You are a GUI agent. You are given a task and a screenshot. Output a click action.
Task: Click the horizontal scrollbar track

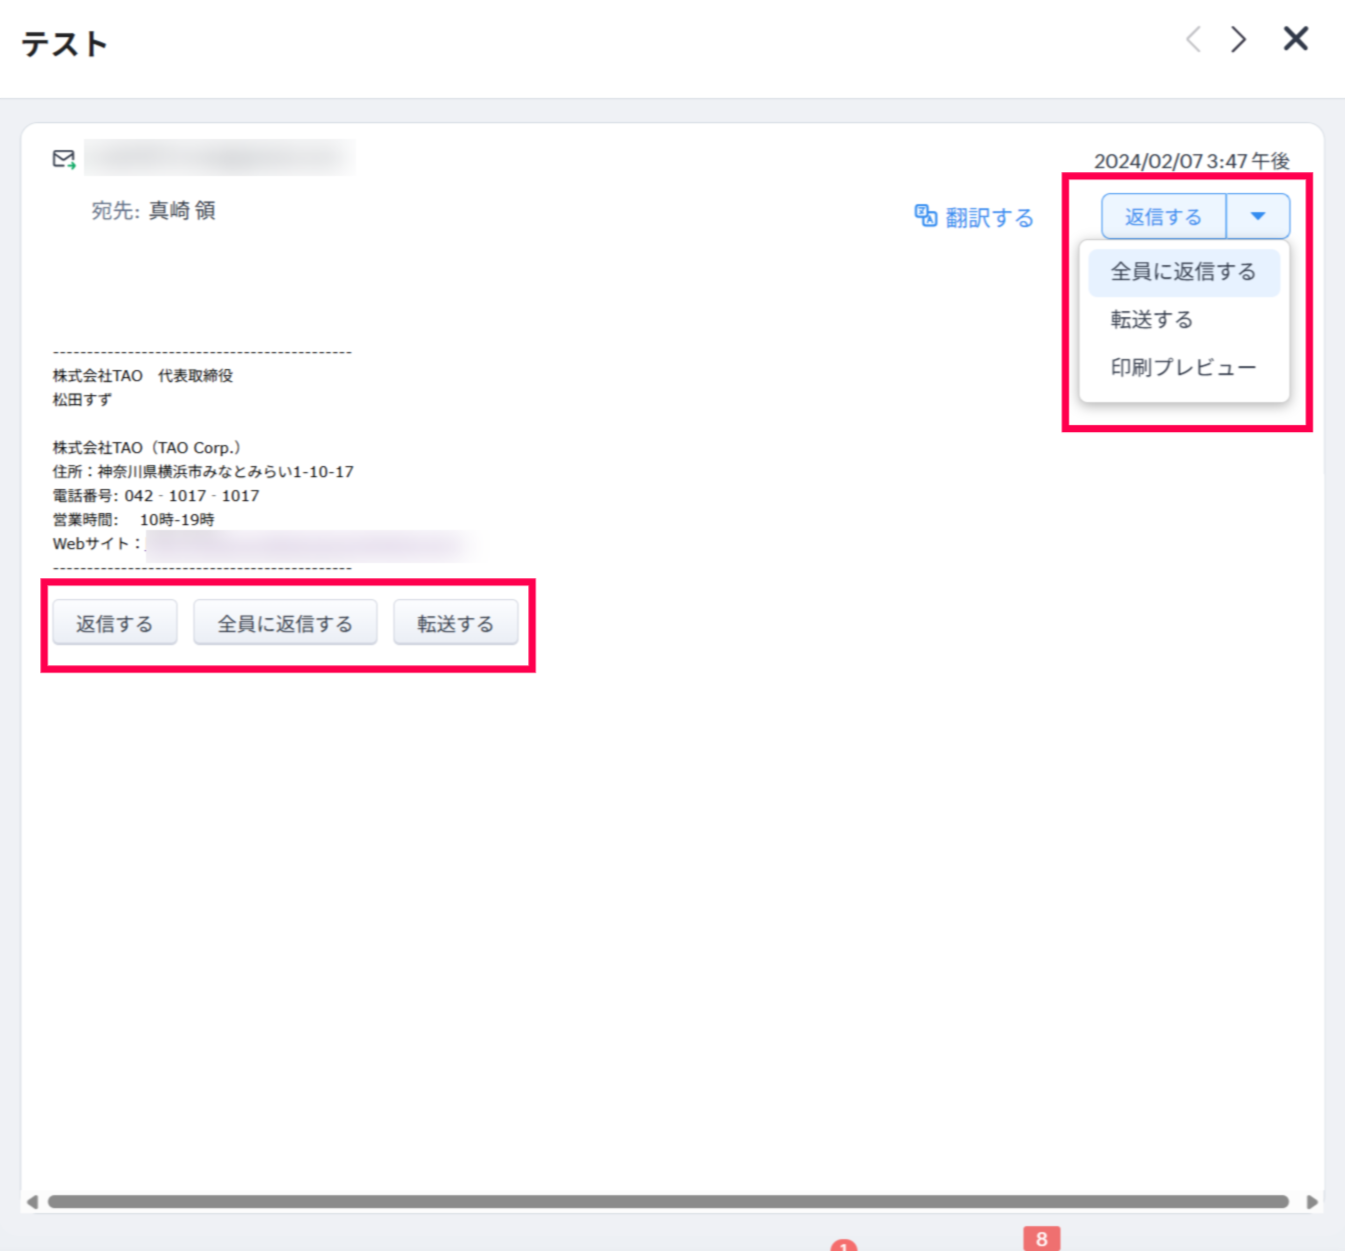click(x=668, y=1201)
